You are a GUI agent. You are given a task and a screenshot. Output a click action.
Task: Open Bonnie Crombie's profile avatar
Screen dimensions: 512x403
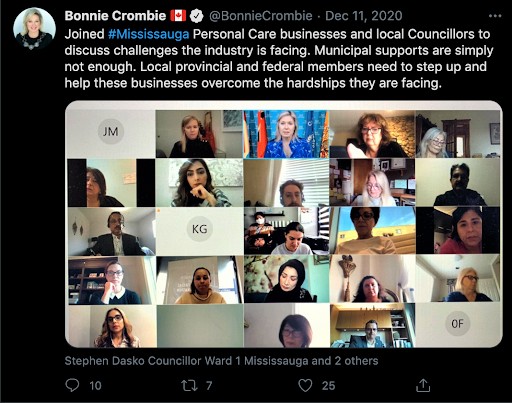coord(34,29)
